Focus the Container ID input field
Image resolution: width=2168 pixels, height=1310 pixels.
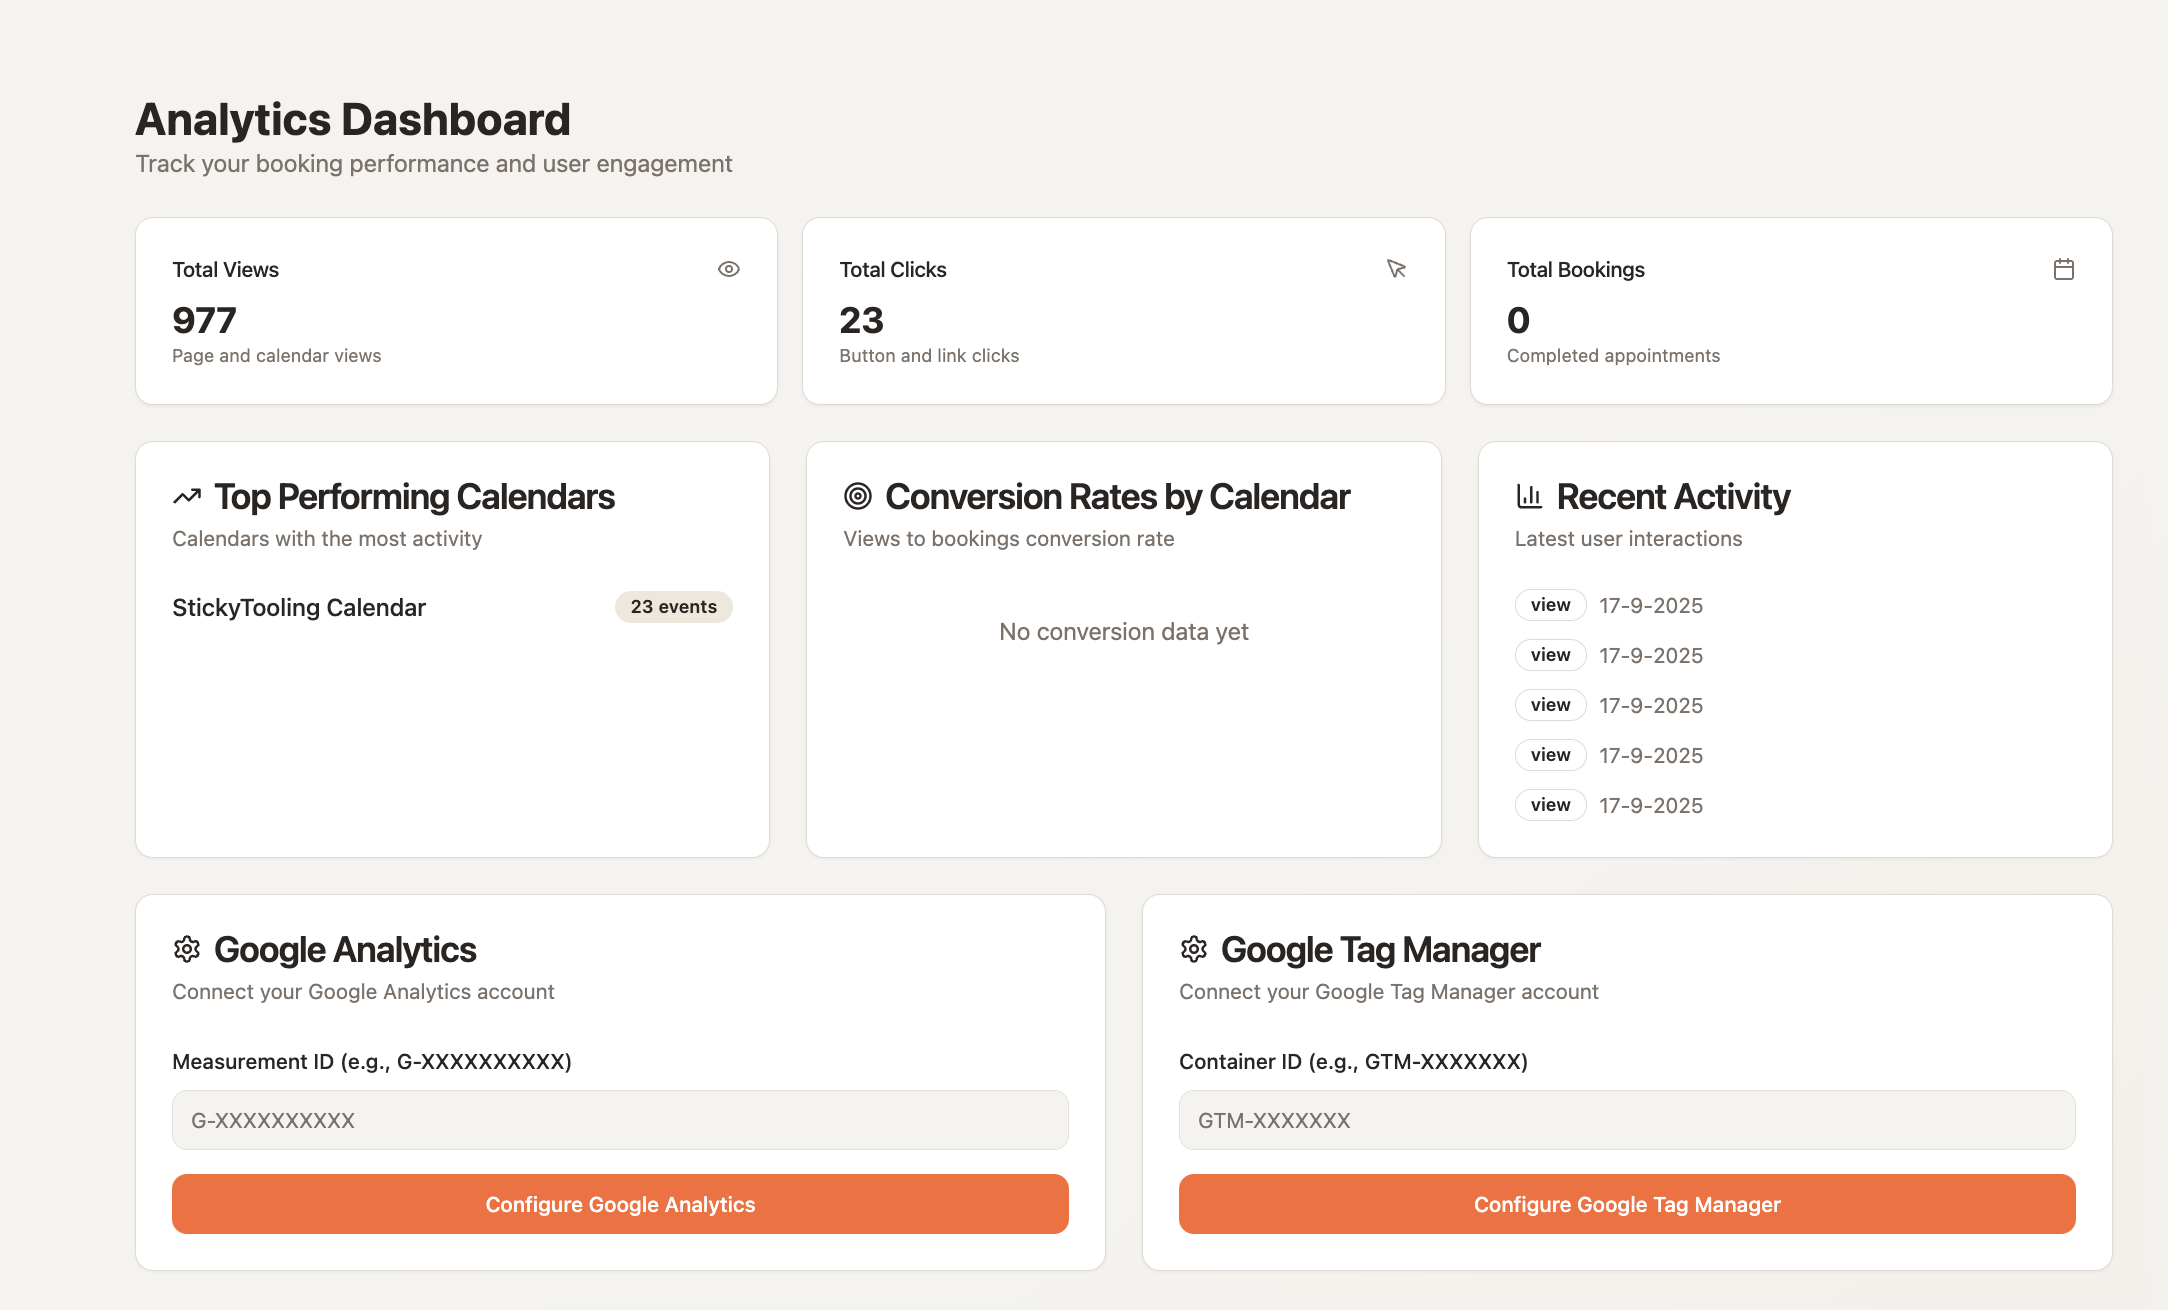pyautogui.click(x=1627, y=1120)
